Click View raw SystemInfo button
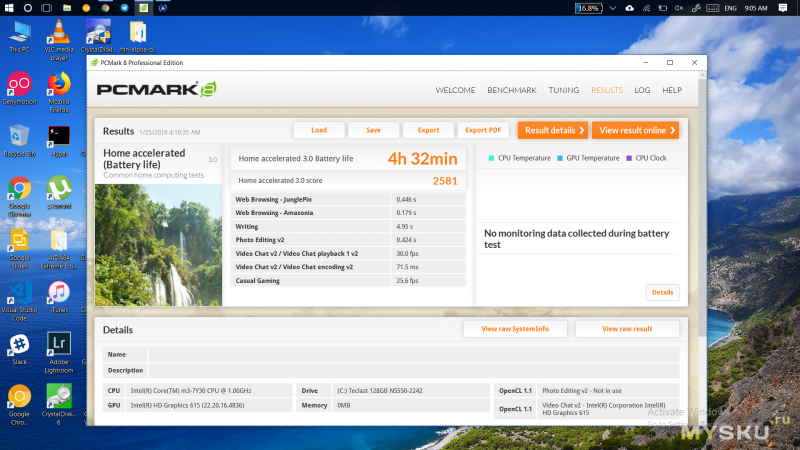Image resolution: width=800 pixels, height=450 pixels. [515, 329]
